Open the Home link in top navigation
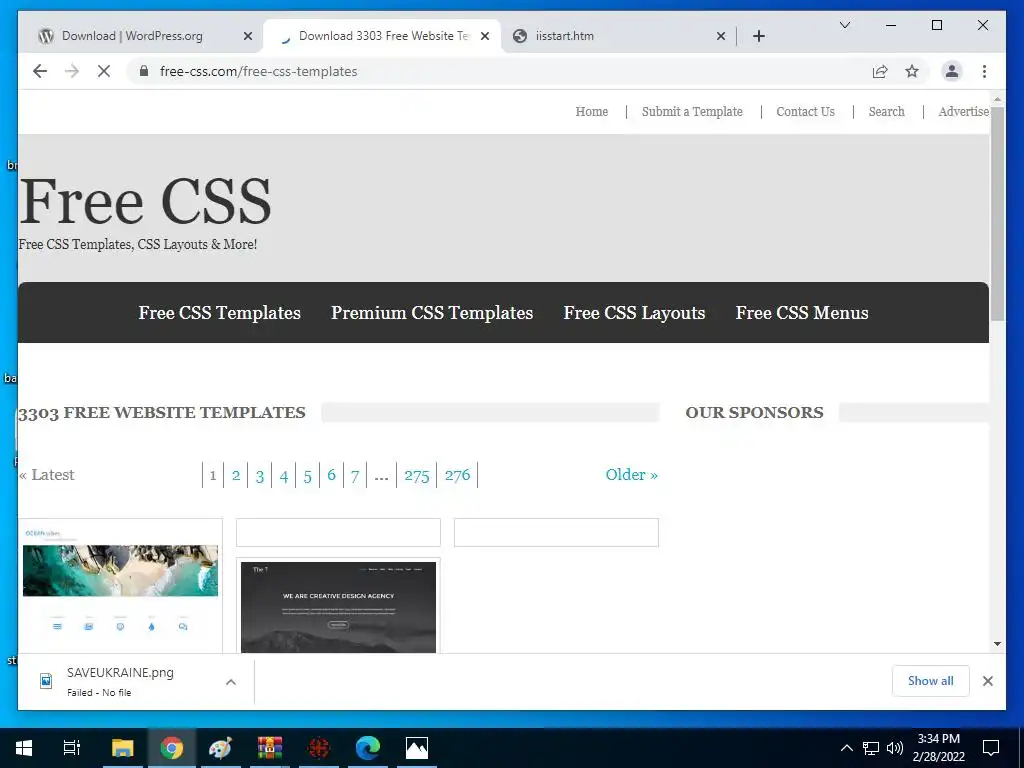Screen dimensions: 1024x768 coord(592,112)
